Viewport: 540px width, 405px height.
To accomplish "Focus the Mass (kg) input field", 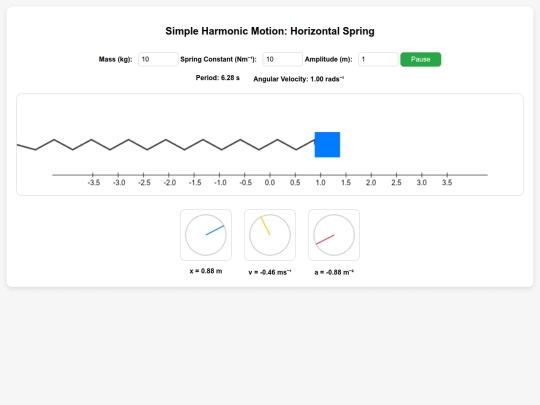I will pos(158,59).
